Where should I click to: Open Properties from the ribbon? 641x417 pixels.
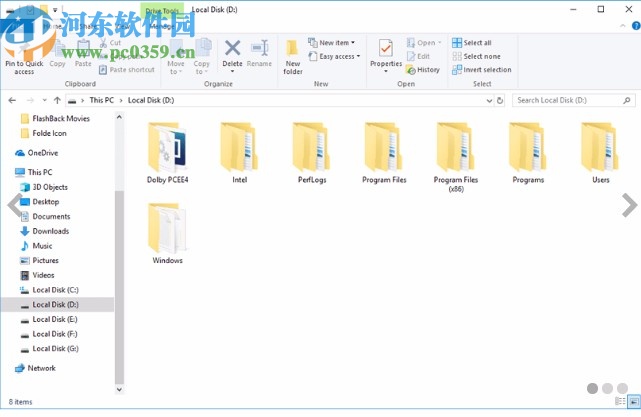click(386, 56)
